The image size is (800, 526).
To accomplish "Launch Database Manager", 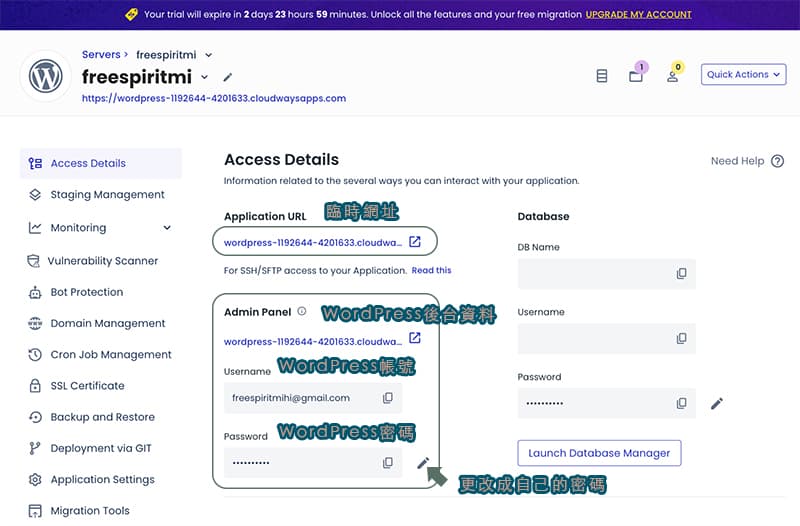I will pos(599,453).
